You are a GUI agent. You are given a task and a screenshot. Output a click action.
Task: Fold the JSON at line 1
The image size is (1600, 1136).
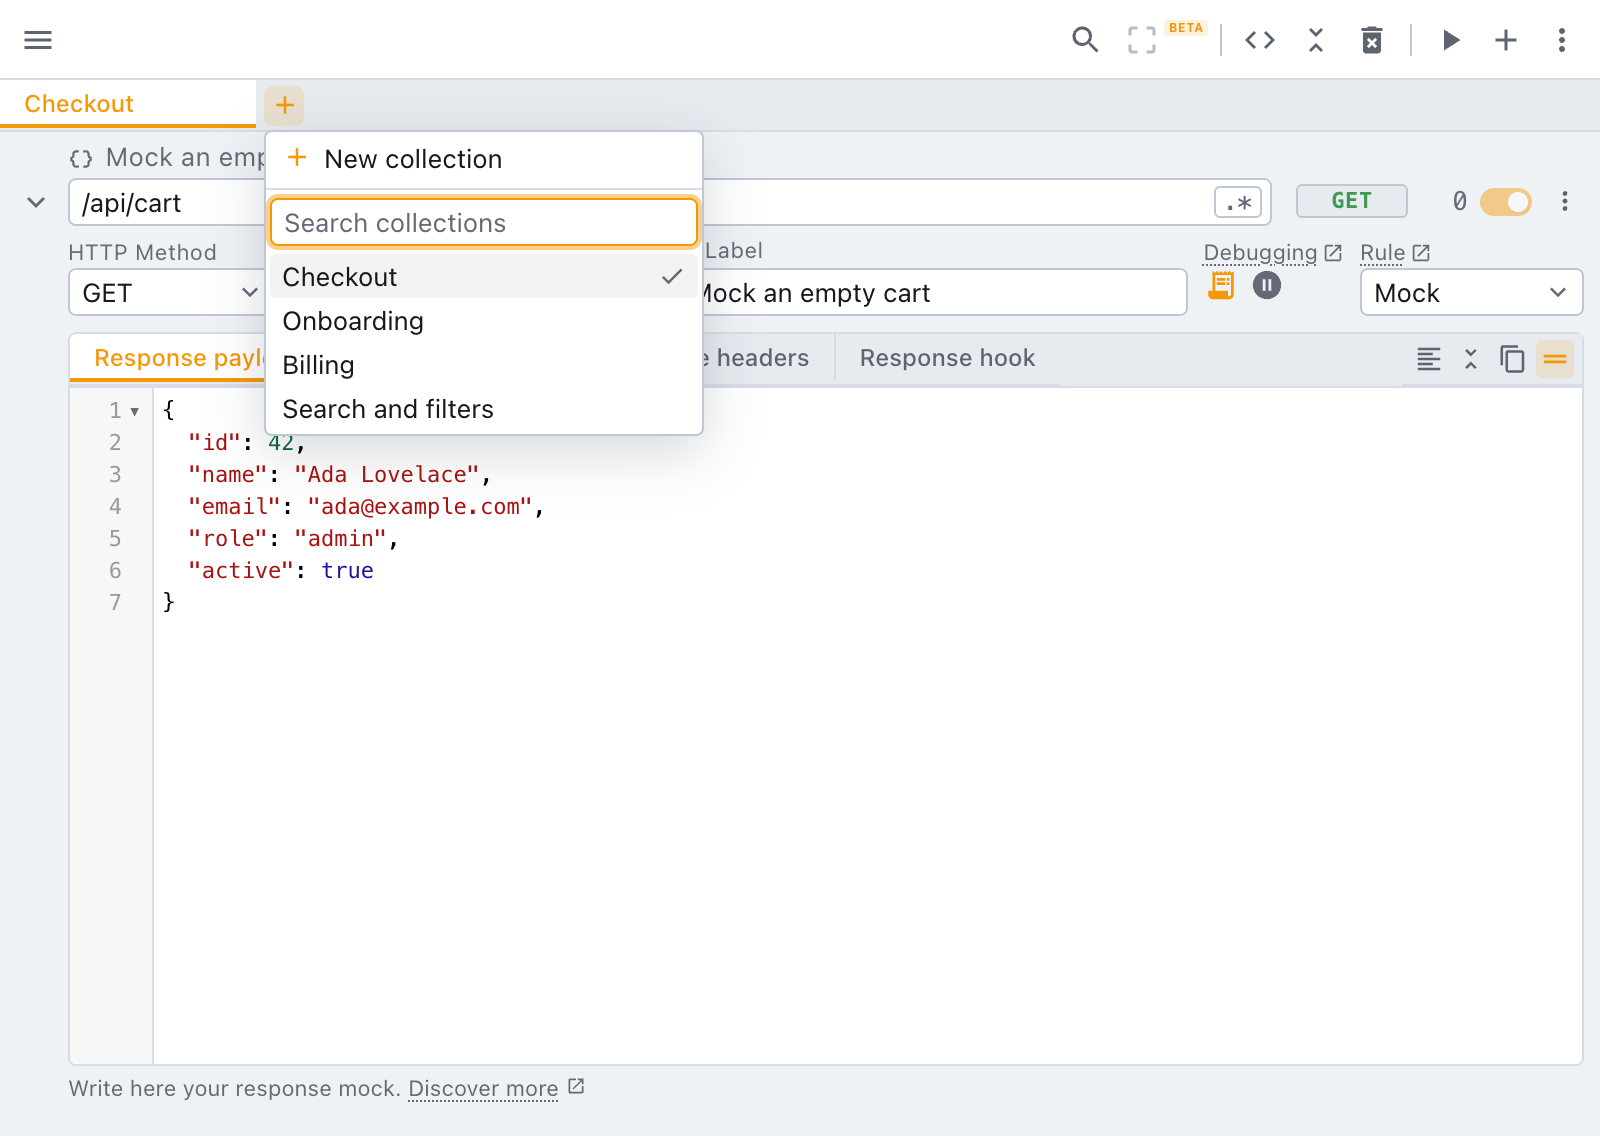coord(135,411)
